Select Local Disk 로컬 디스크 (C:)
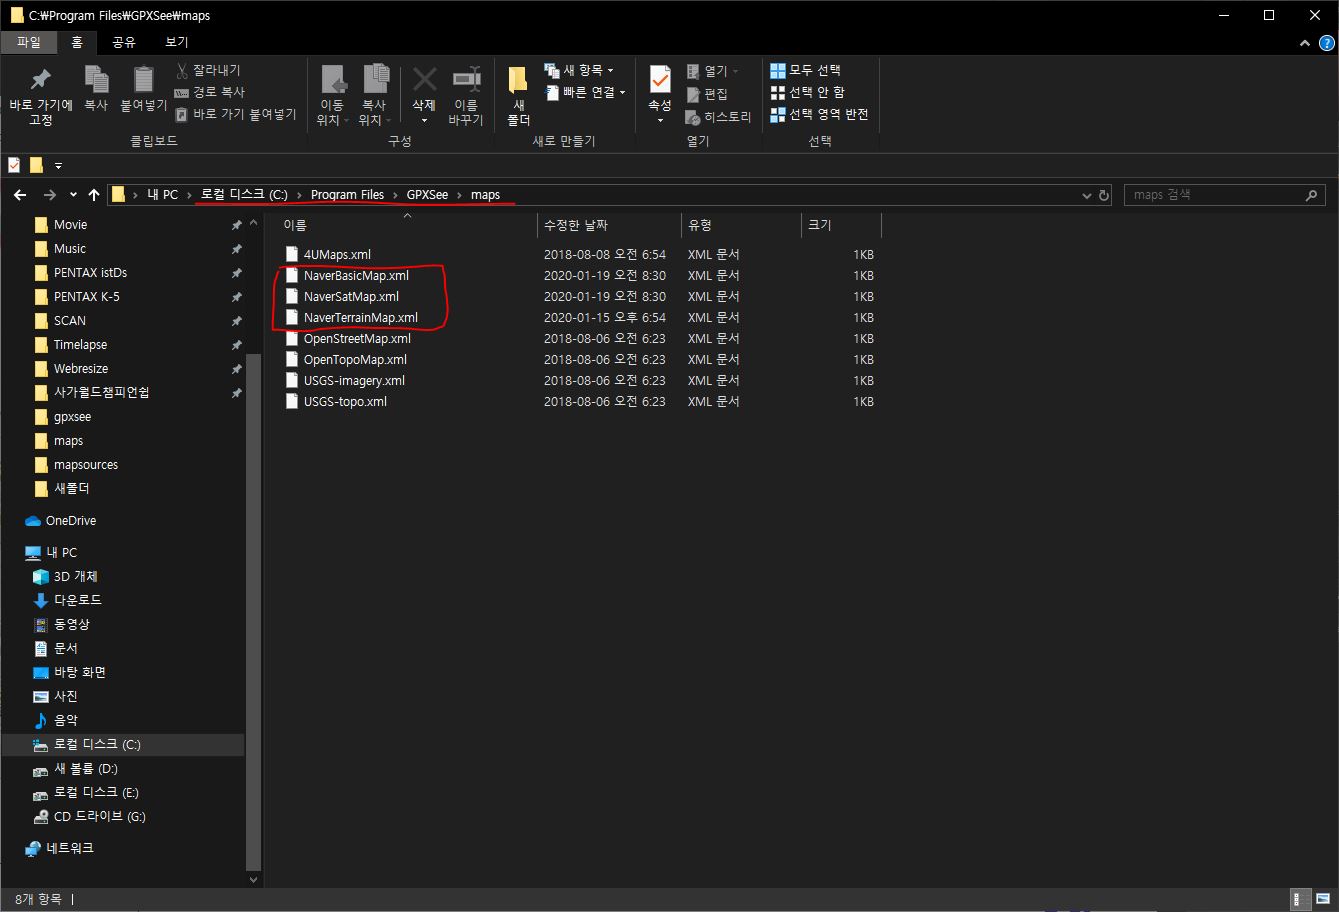Viewport: 1339px width, 912px height. [97, 745]
